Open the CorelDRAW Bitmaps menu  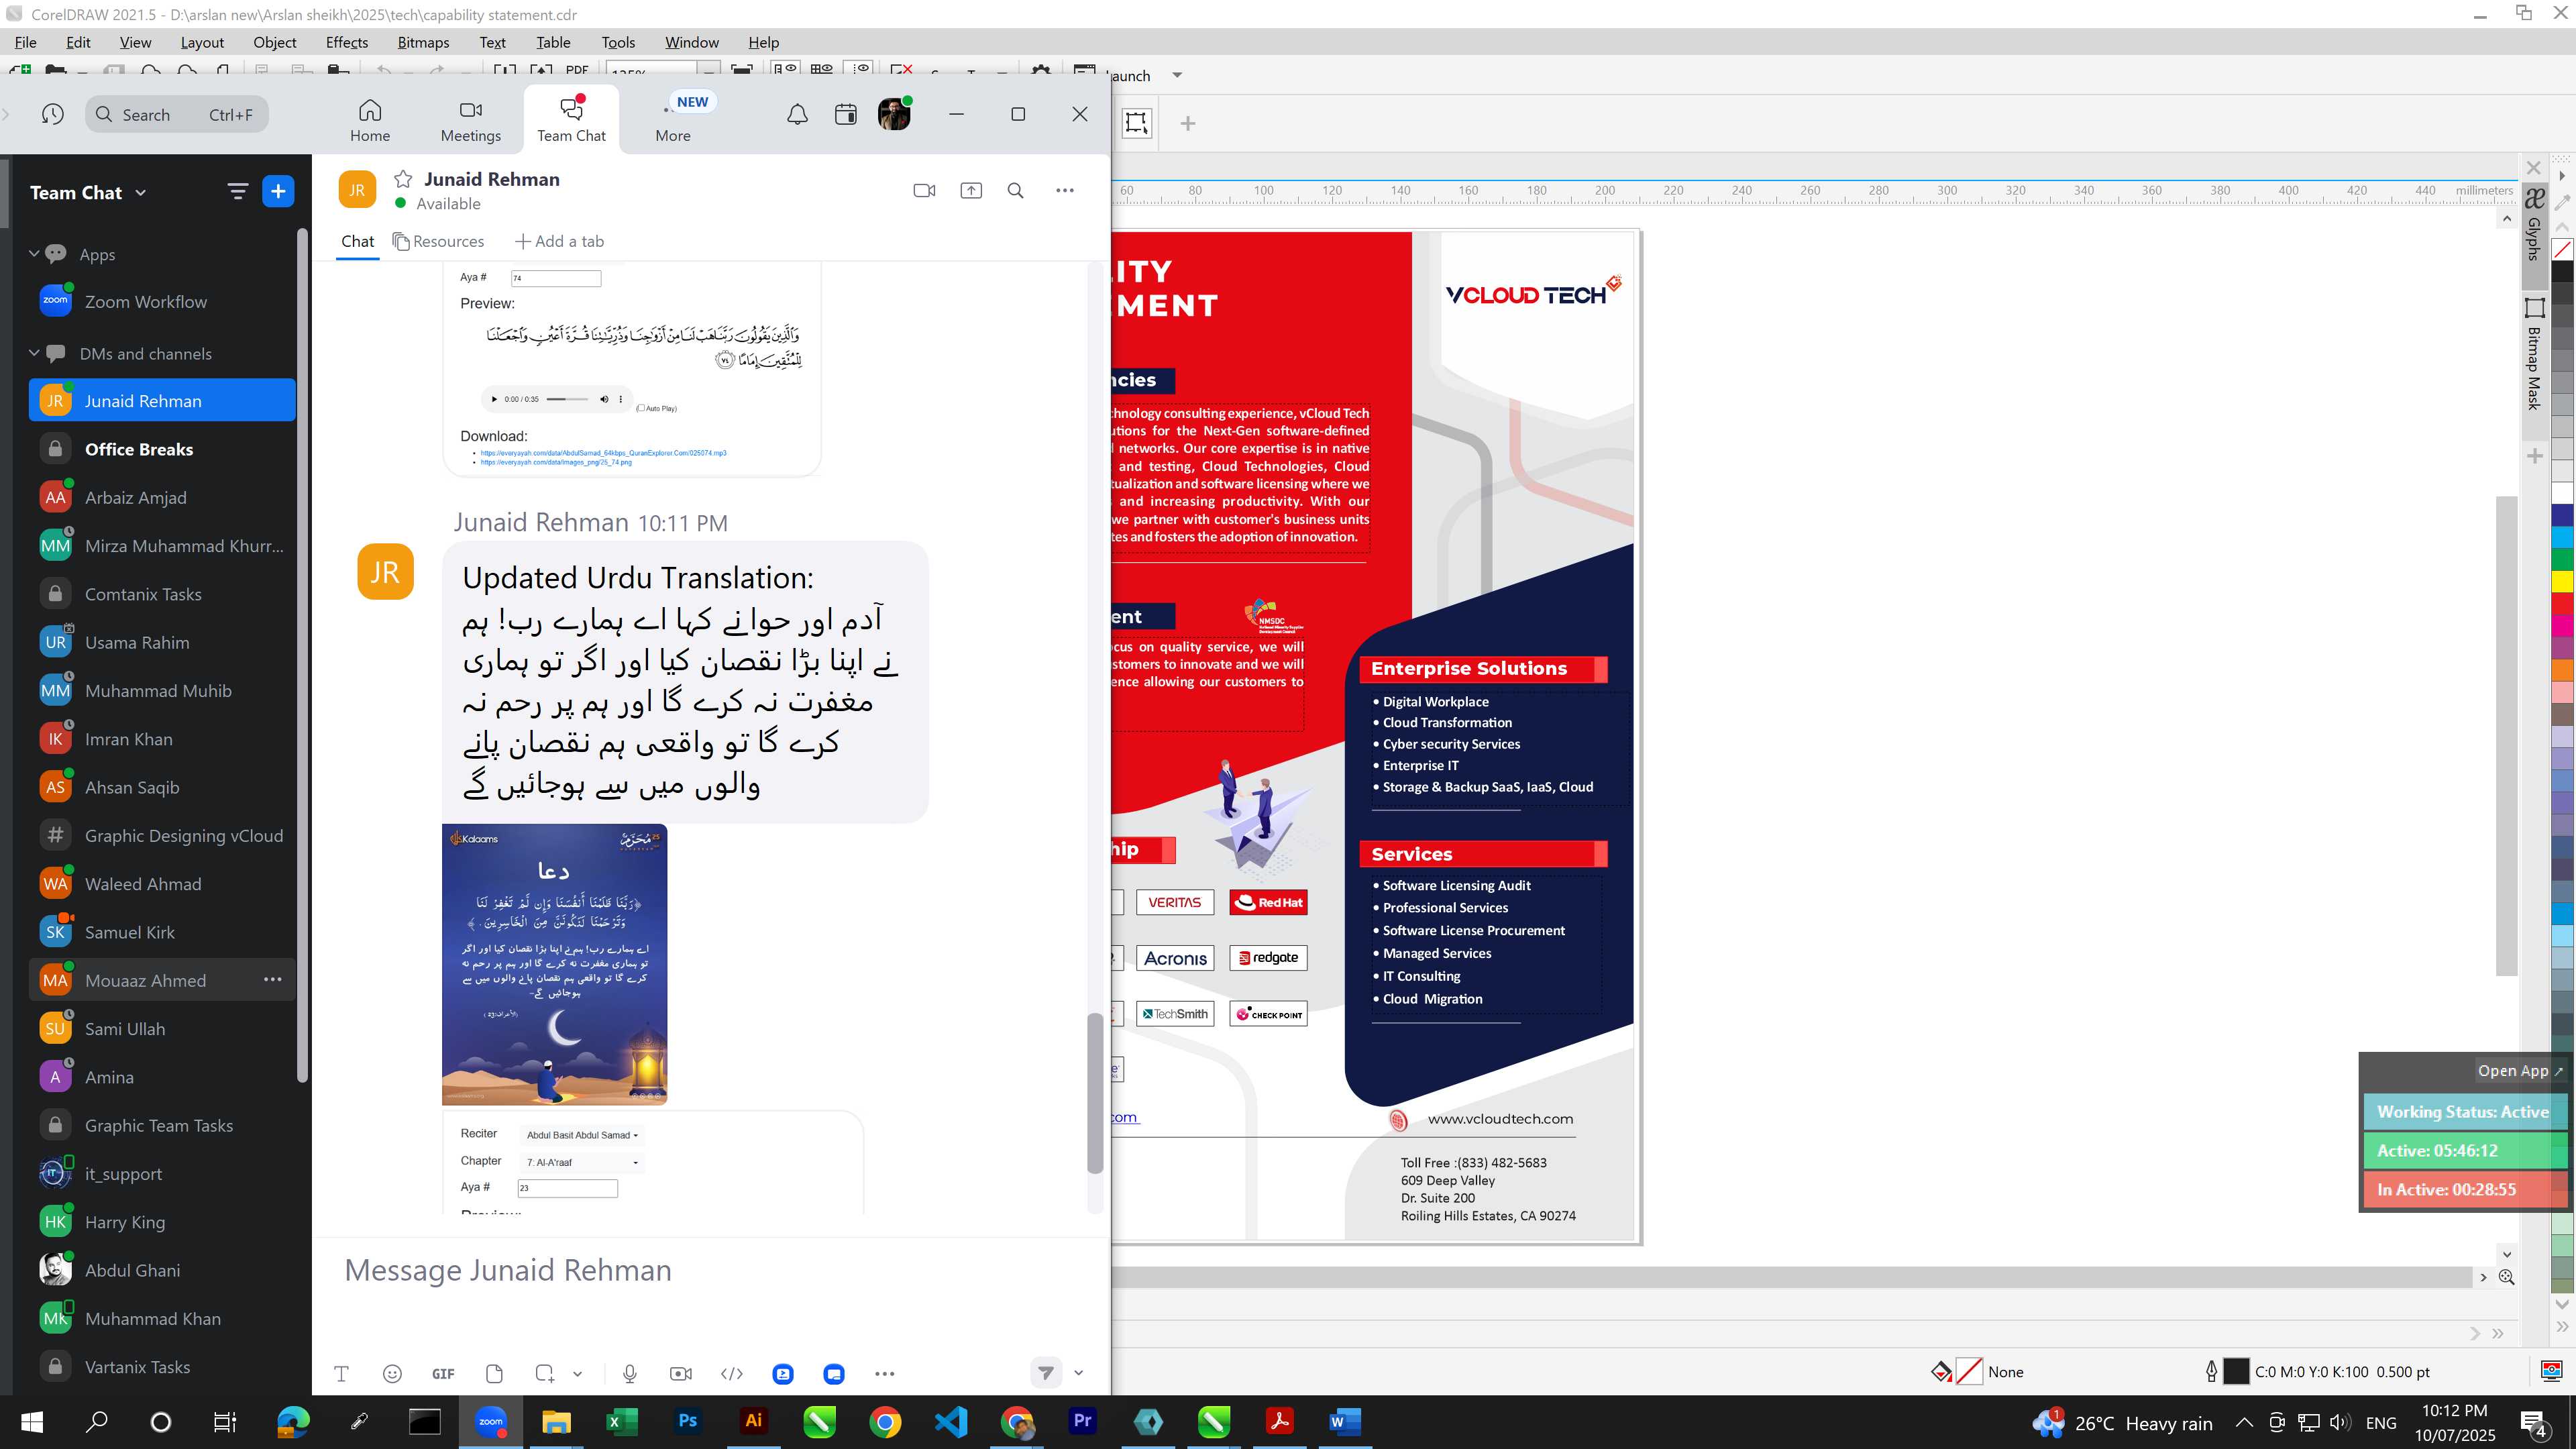click(423, 42)
